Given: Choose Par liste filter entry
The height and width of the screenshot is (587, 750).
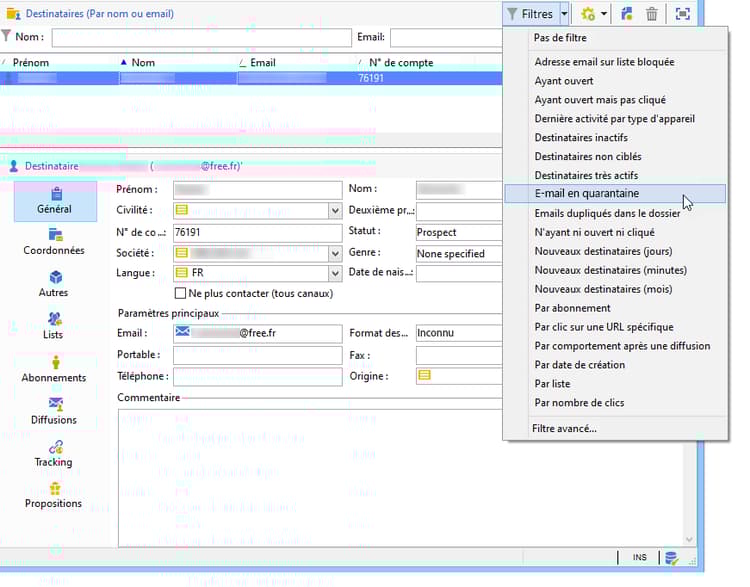Looking at the screenshot, I should [552, 384].
